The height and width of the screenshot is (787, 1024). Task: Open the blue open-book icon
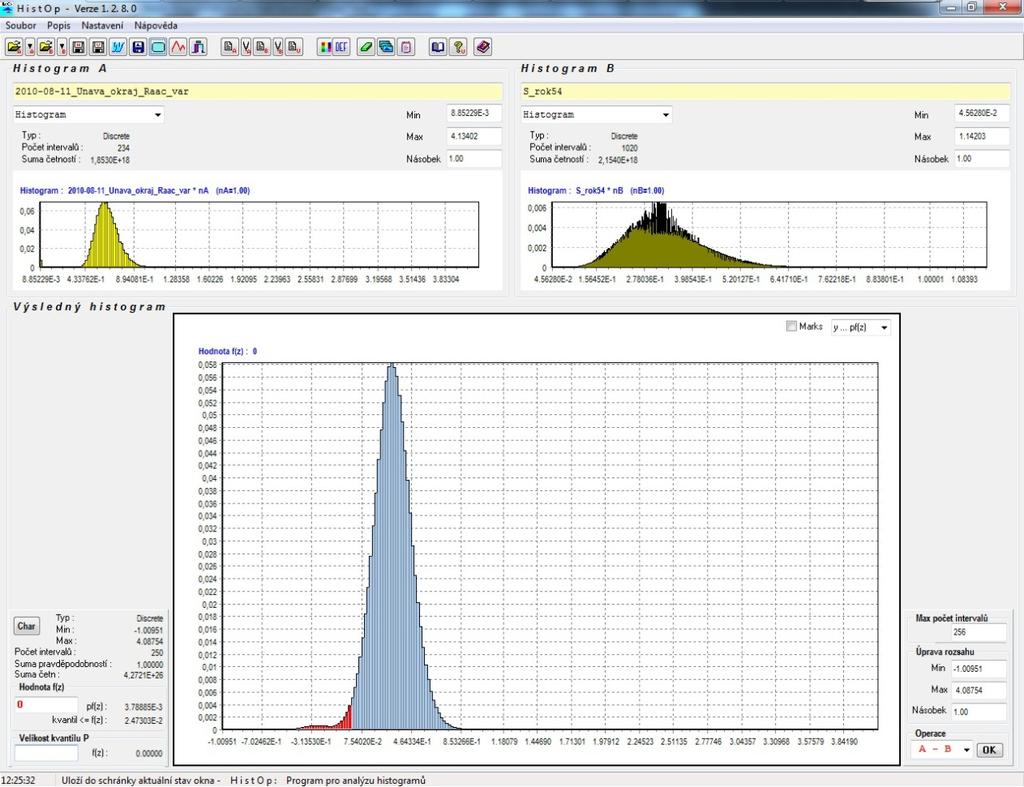438,47
